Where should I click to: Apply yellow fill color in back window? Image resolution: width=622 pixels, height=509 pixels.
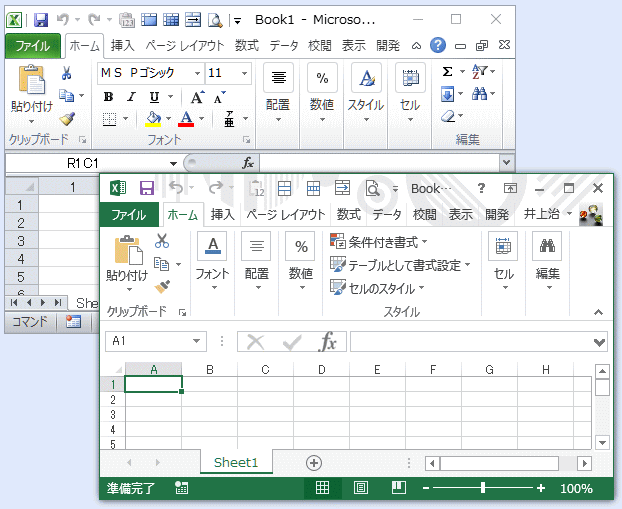coord(153,119)
